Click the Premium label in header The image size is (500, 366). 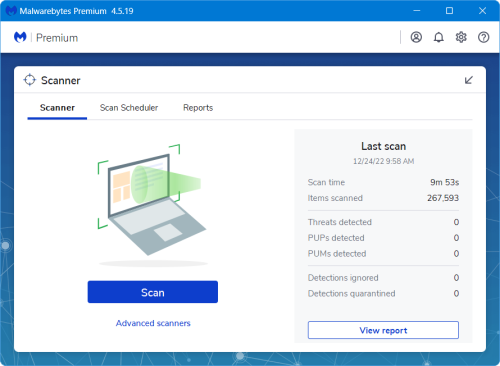[x=57, y=38]
